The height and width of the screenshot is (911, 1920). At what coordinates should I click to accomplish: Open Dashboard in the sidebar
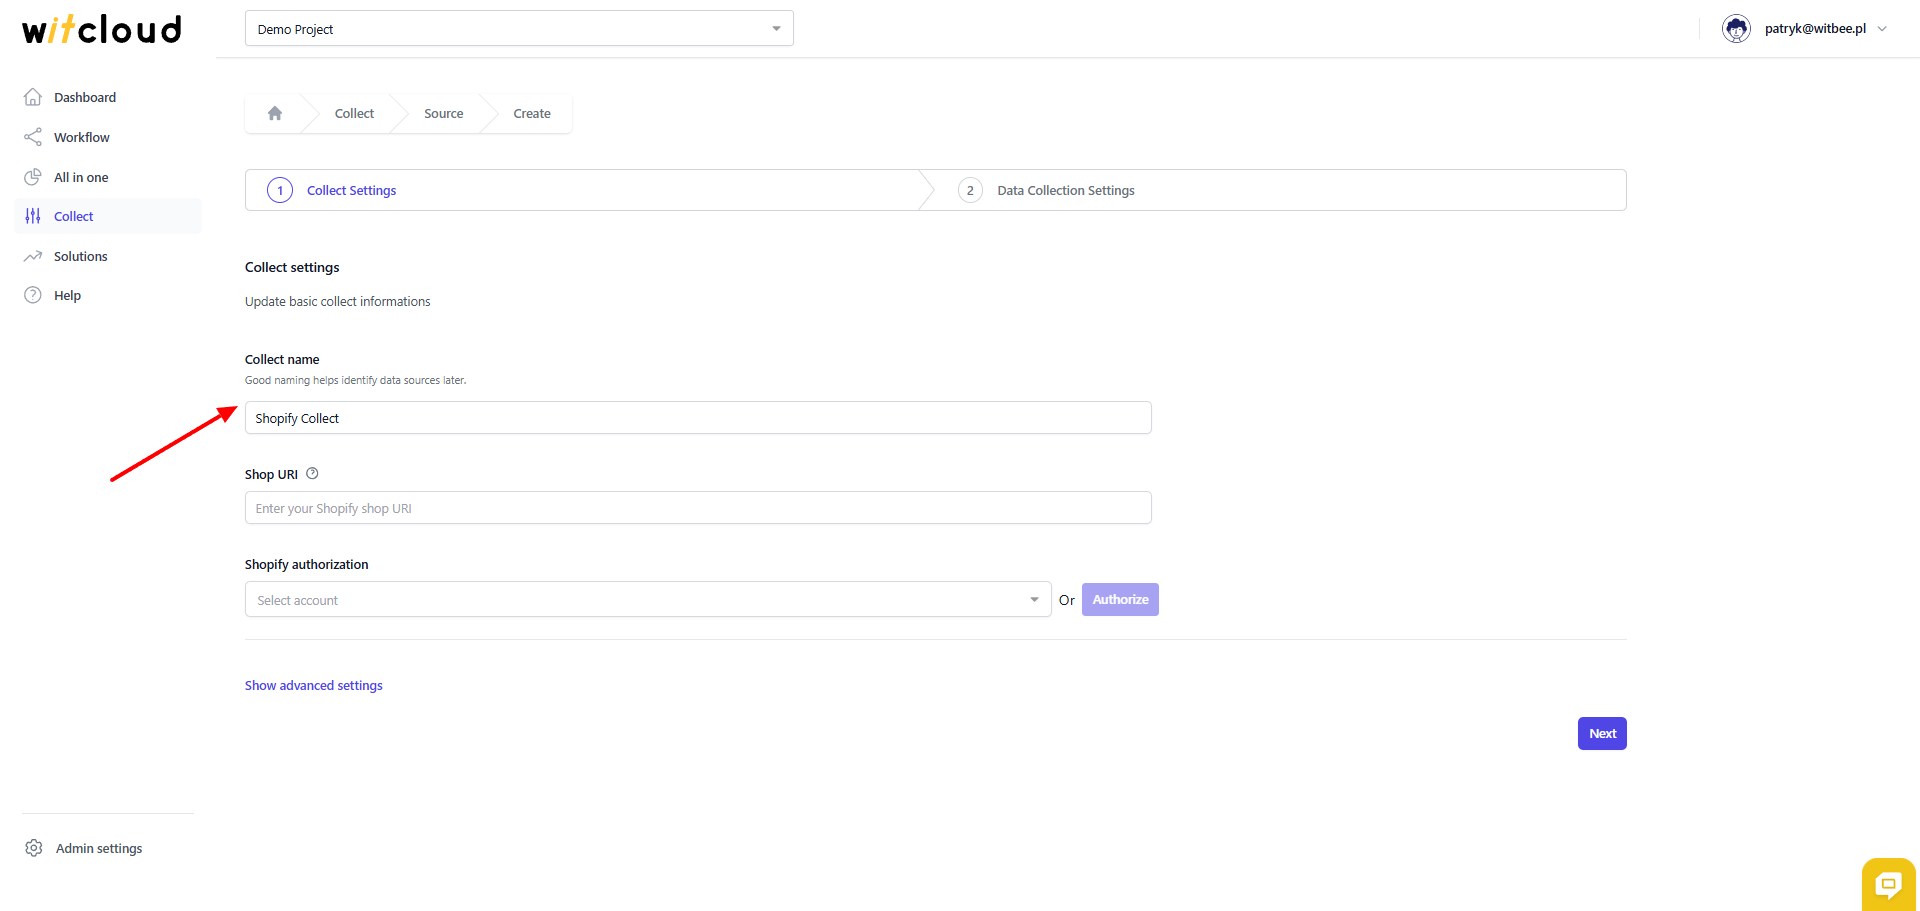108,97
